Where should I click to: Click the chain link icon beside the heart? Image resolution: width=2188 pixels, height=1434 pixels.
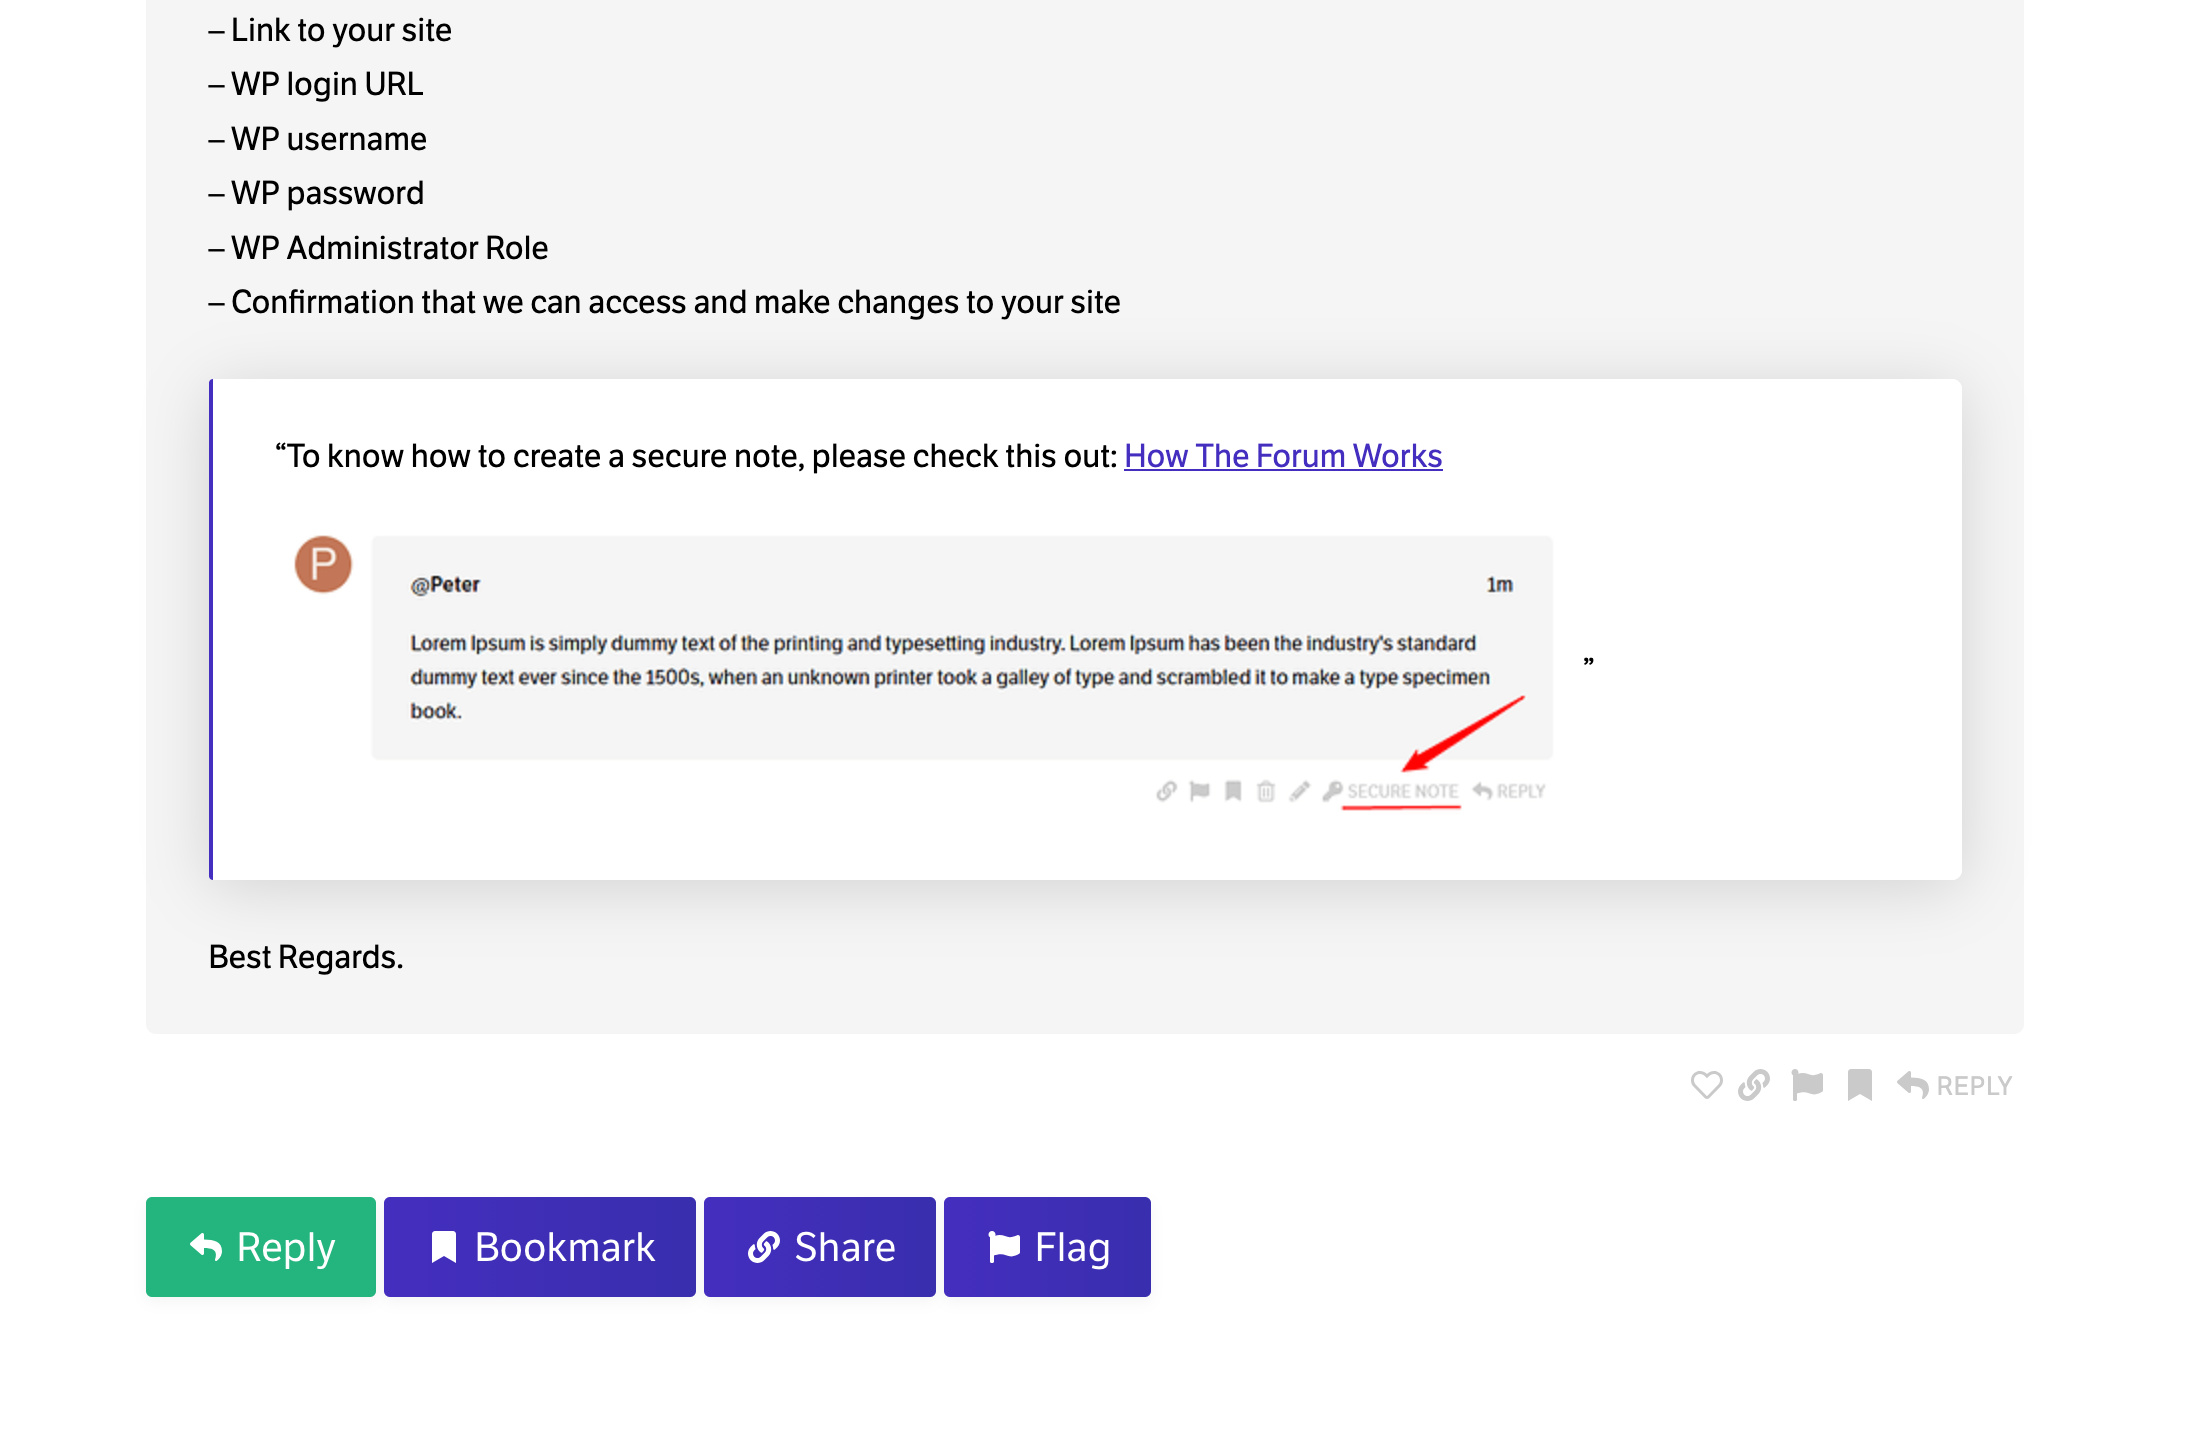(x=1753, y=1085)
